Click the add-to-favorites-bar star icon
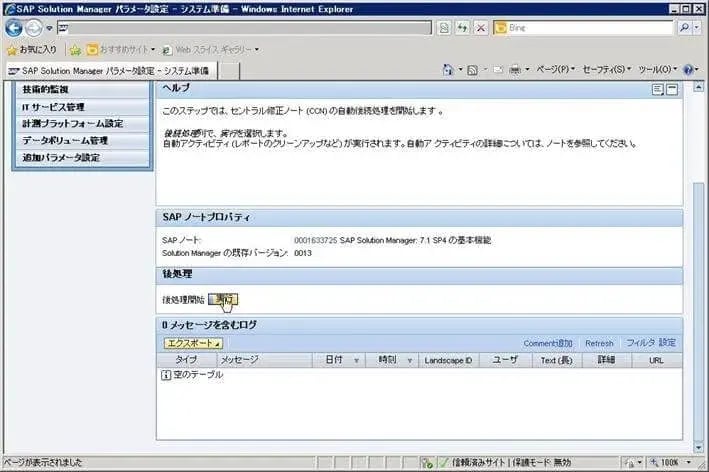This screenshot has height=472, width=709. (75, 50)
